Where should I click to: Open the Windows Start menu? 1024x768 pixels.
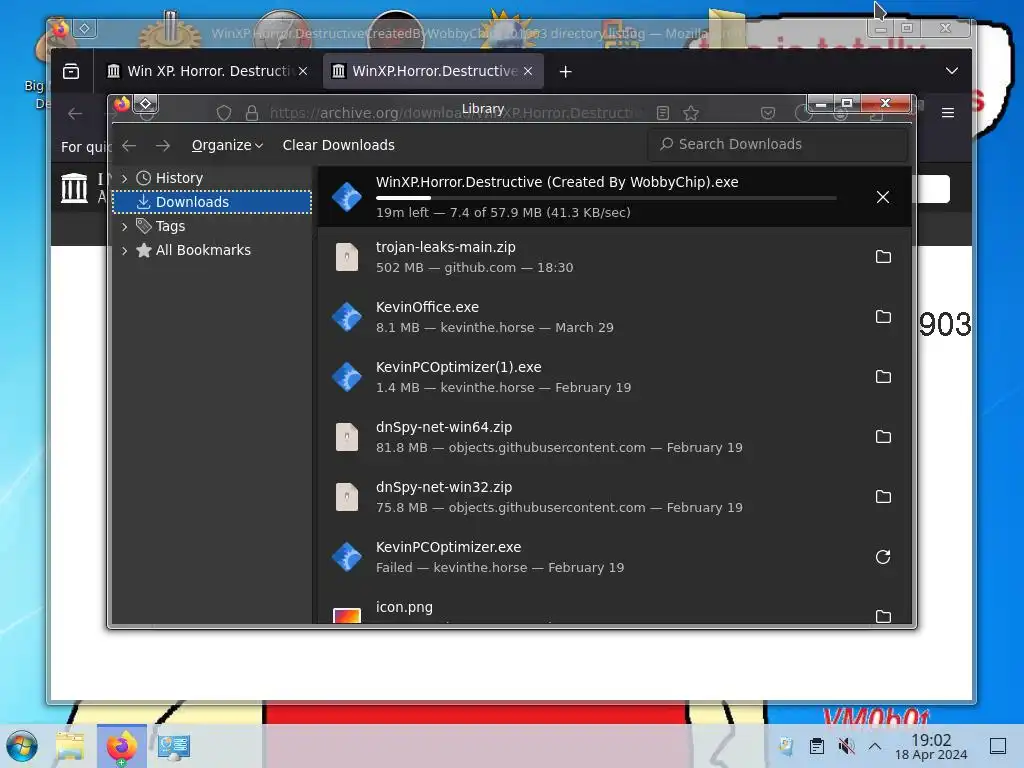pos(22,746)
